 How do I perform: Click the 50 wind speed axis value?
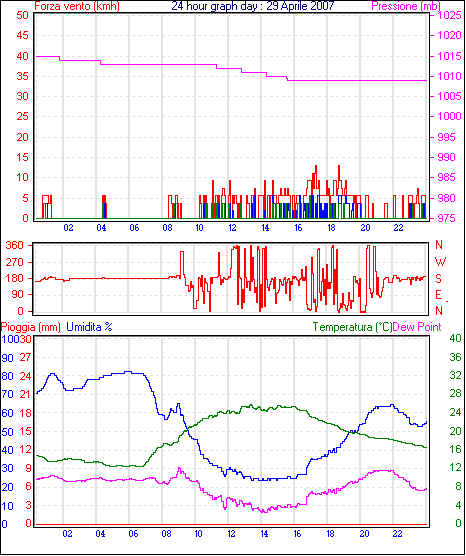22,15
